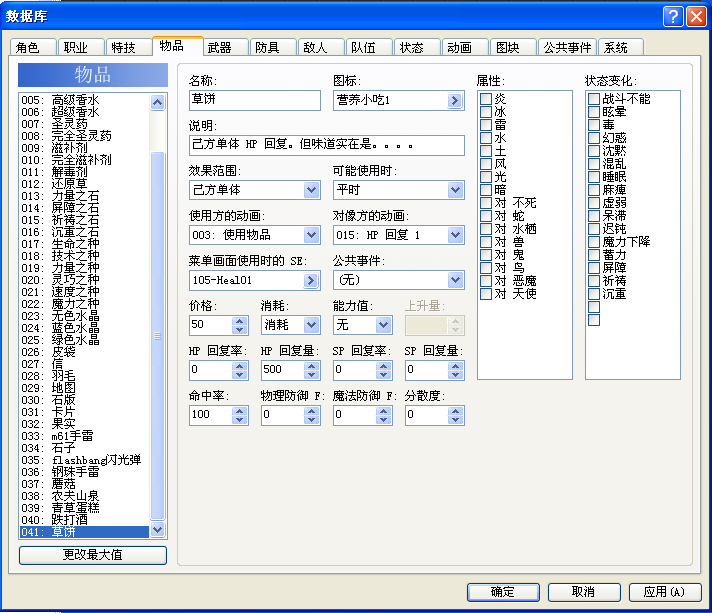
Task: Click the 物理防御 F spinner arrows
Action: [x=312, y=415]
